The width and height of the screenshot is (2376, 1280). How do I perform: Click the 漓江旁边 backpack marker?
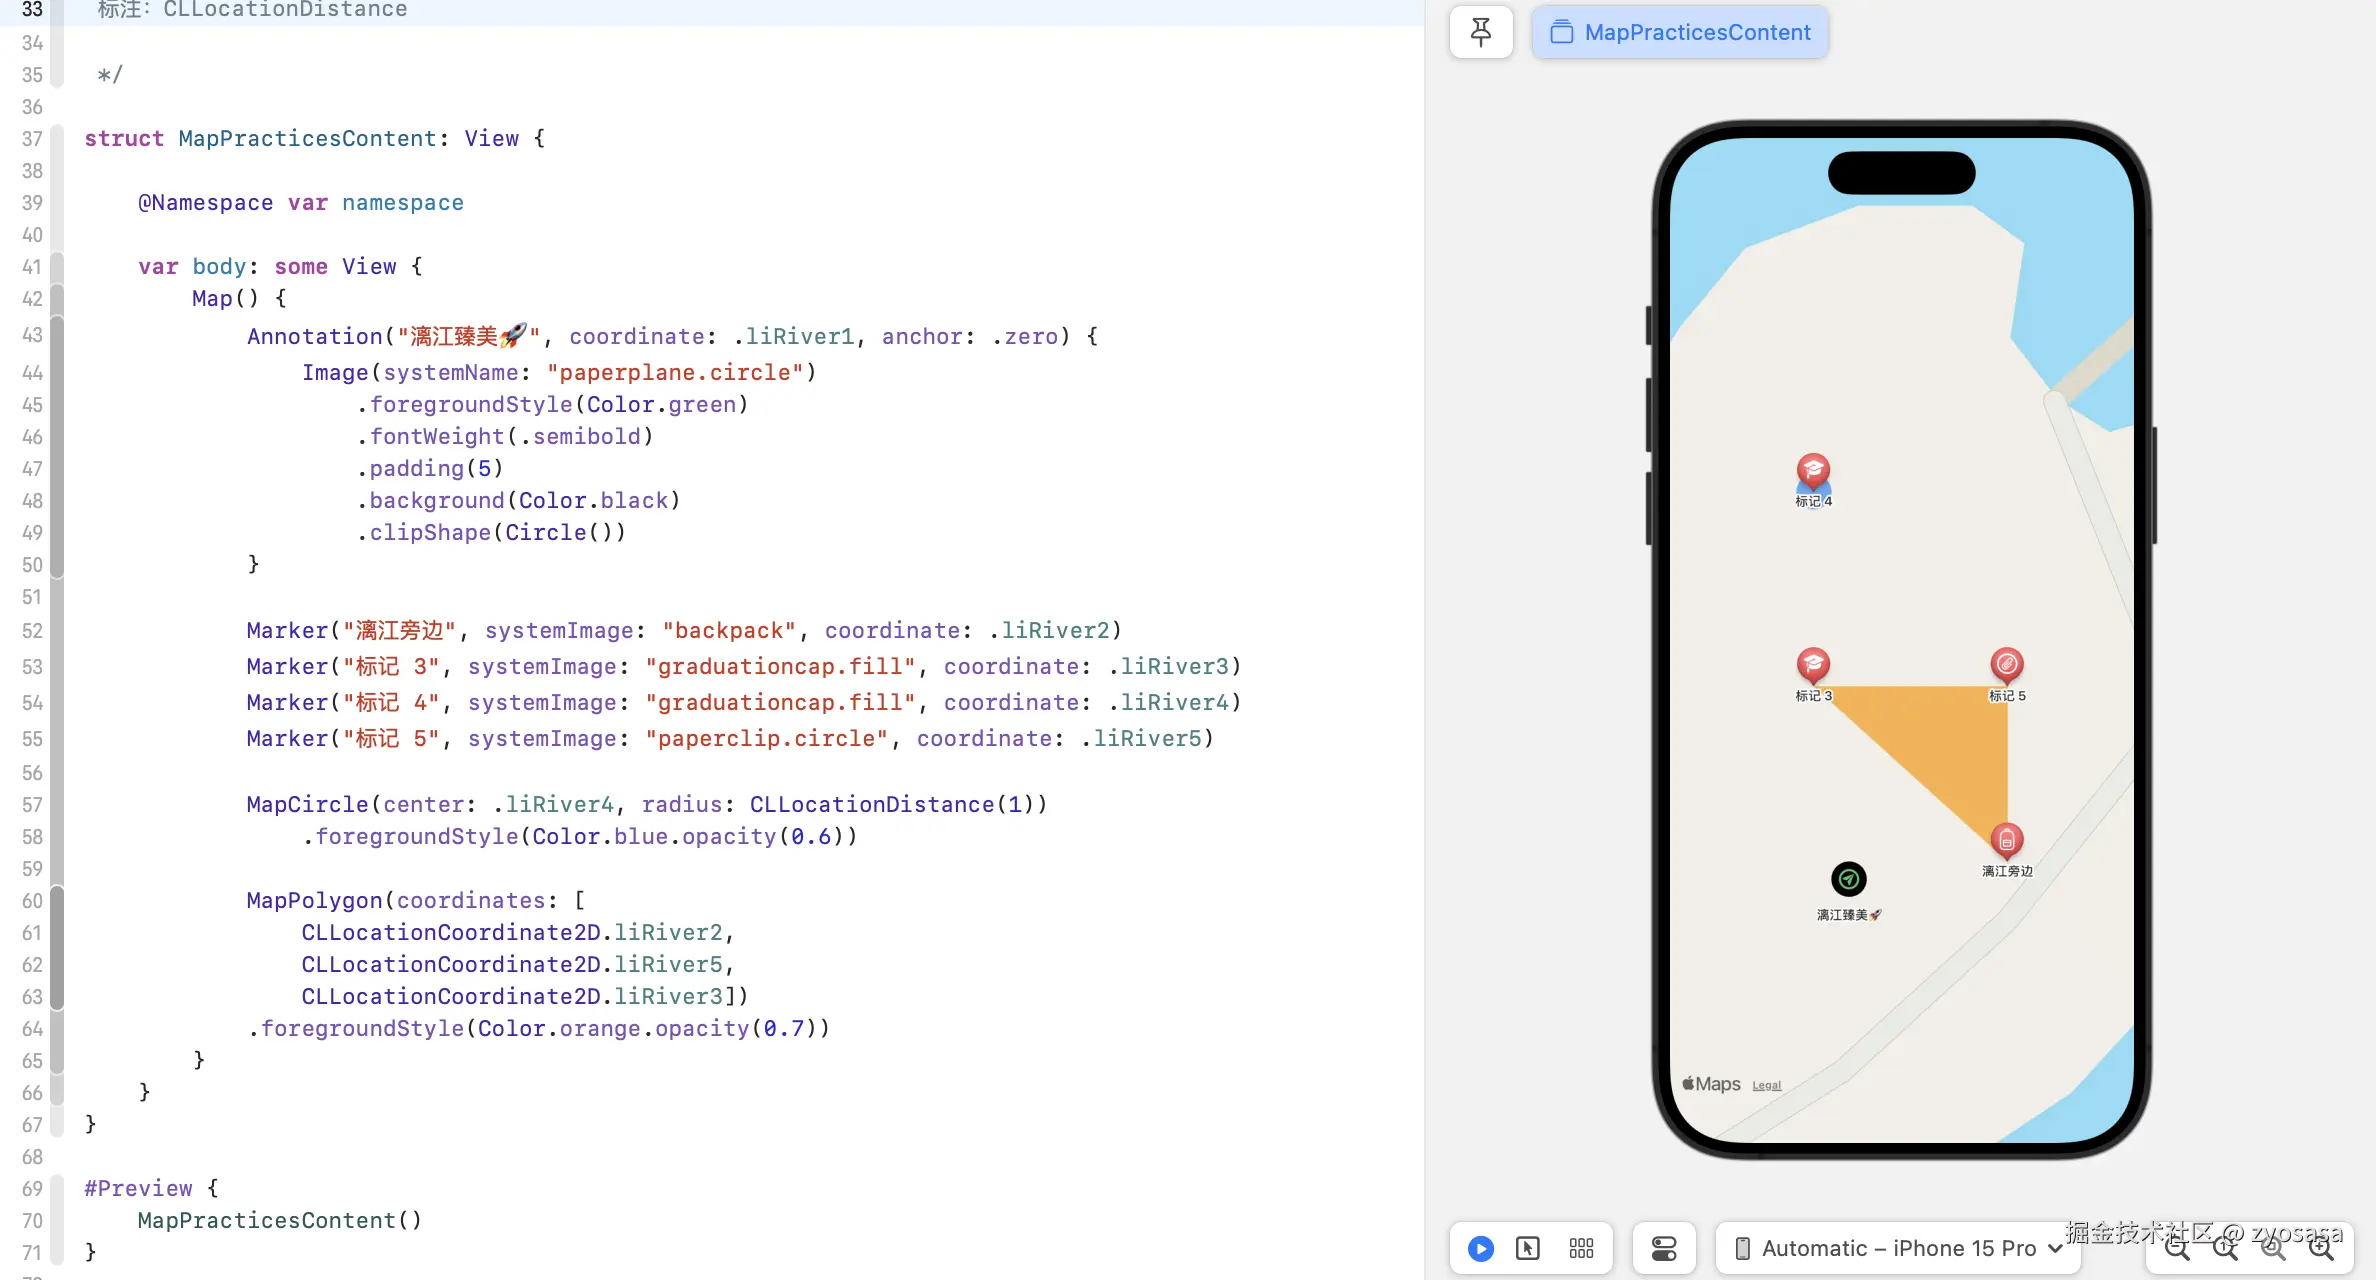(2006, 840)
